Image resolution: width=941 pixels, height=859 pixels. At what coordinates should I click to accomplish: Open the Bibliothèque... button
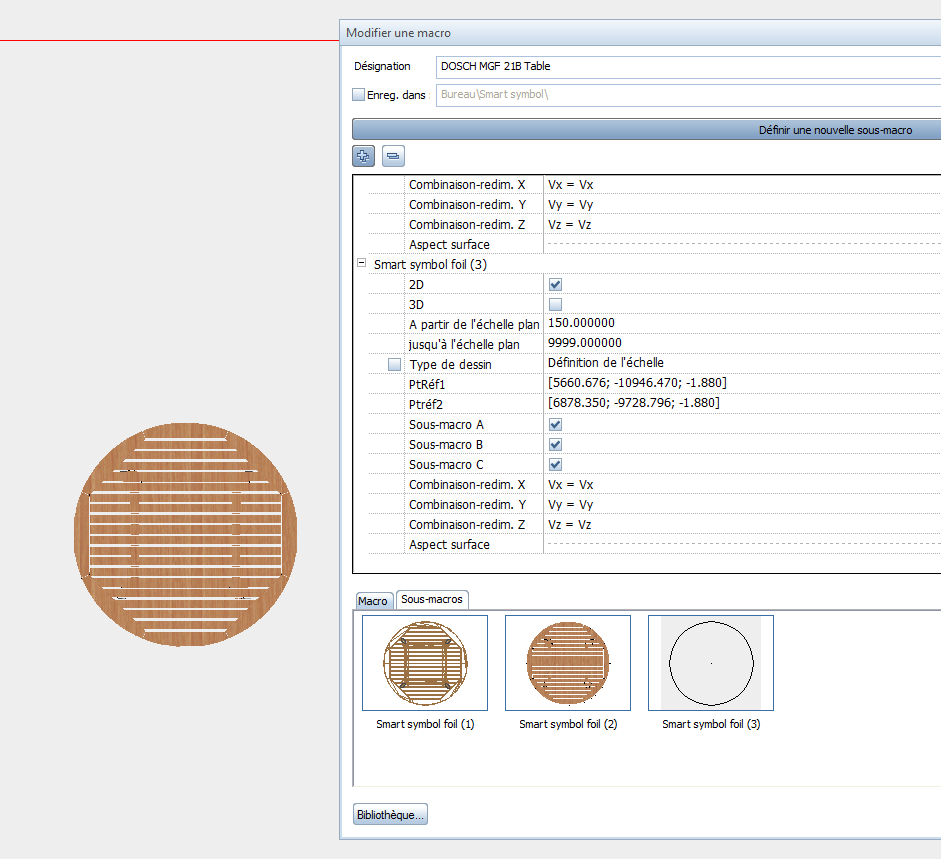tap(390, 815)
